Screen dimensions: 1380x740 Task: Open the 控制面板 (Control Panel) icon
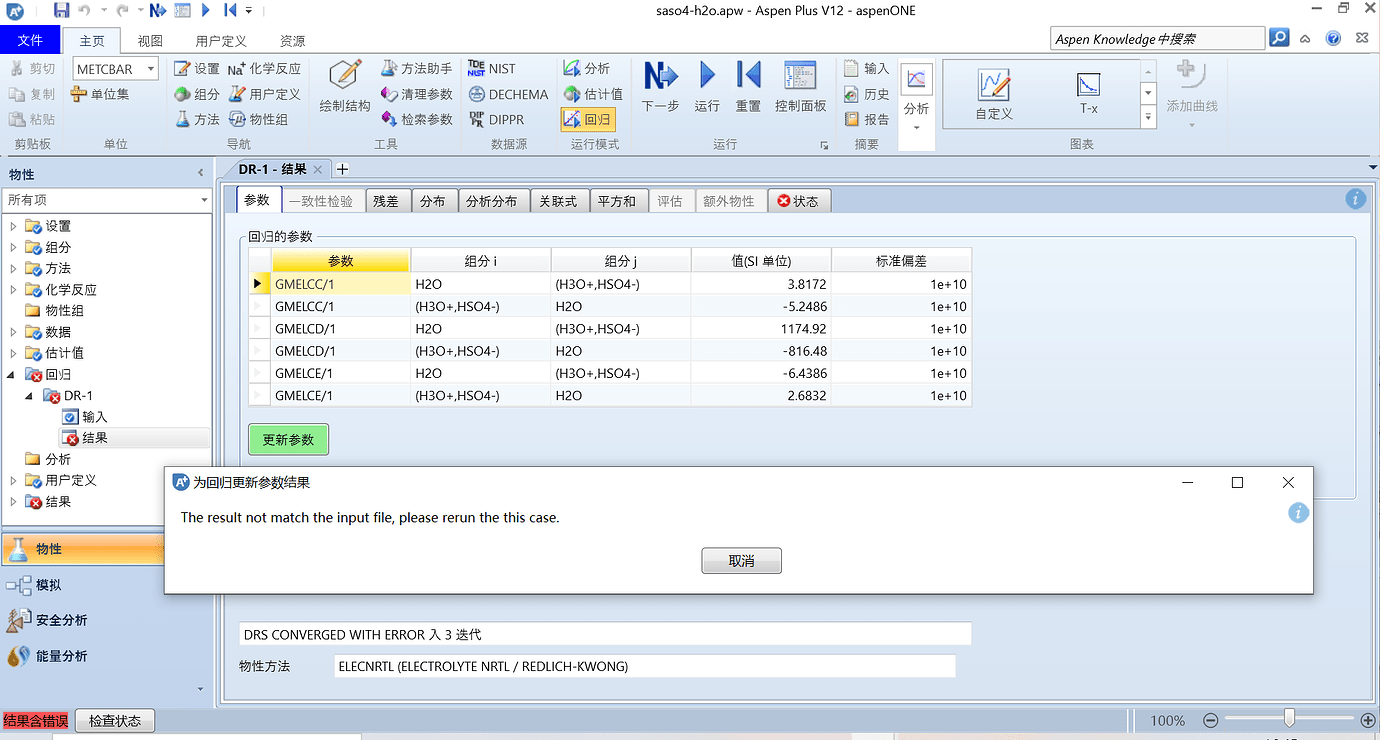[800, 77]
